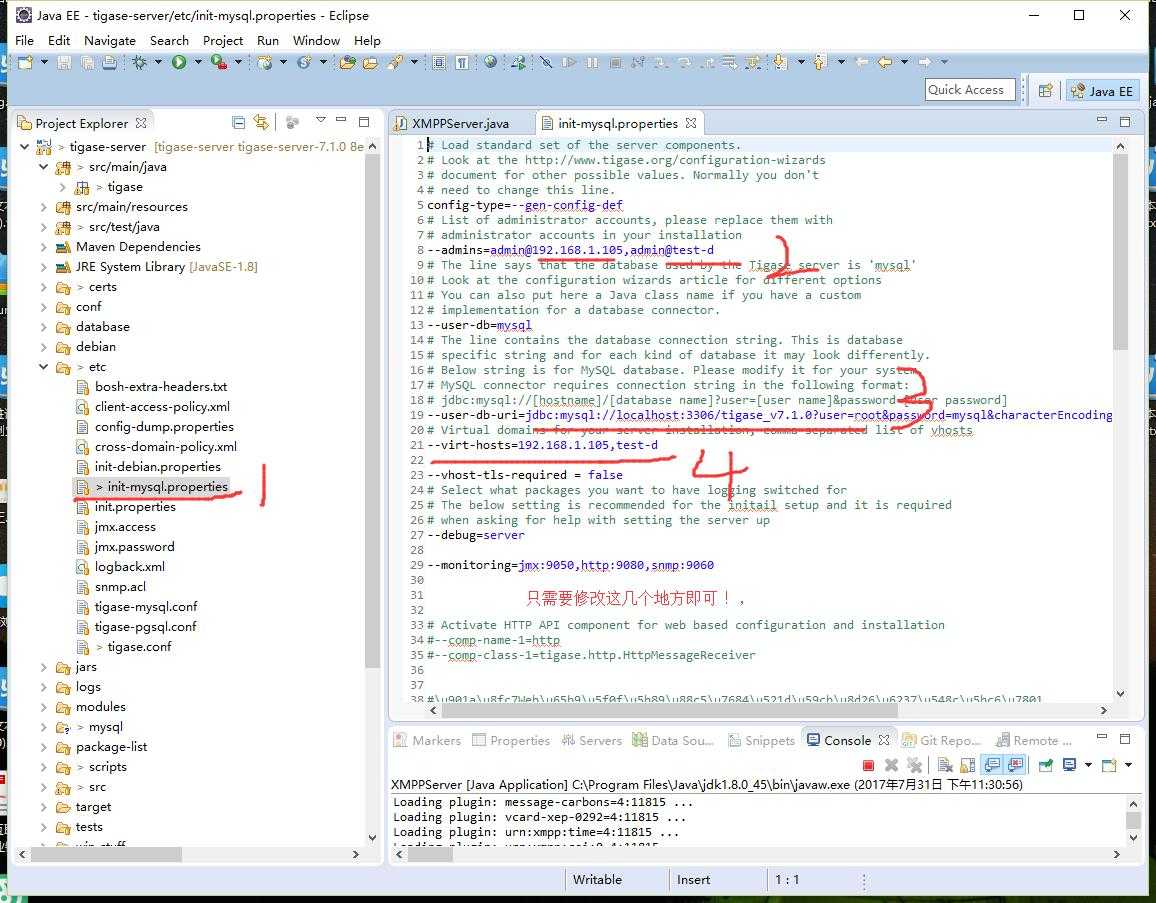The height and width of the screenshot is (903, 1156).
Task: Click the Toggle Block Selection icon
Action: click(x=439, y=63)
